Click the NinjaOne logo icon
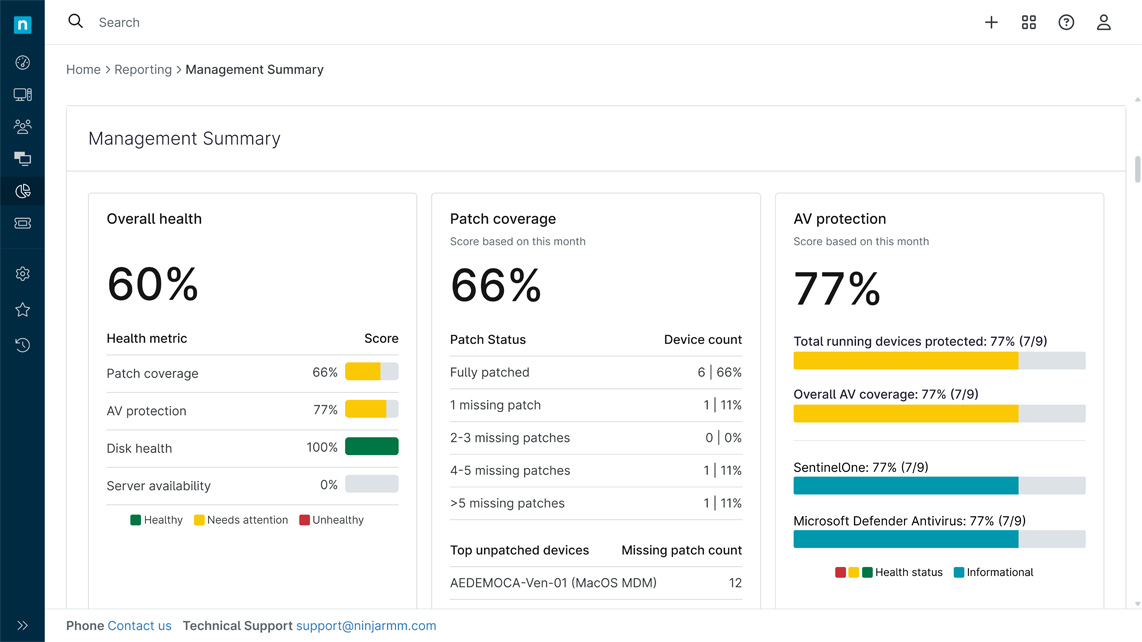This screenshot has height=642, width=1142. (x=22, y=25)
